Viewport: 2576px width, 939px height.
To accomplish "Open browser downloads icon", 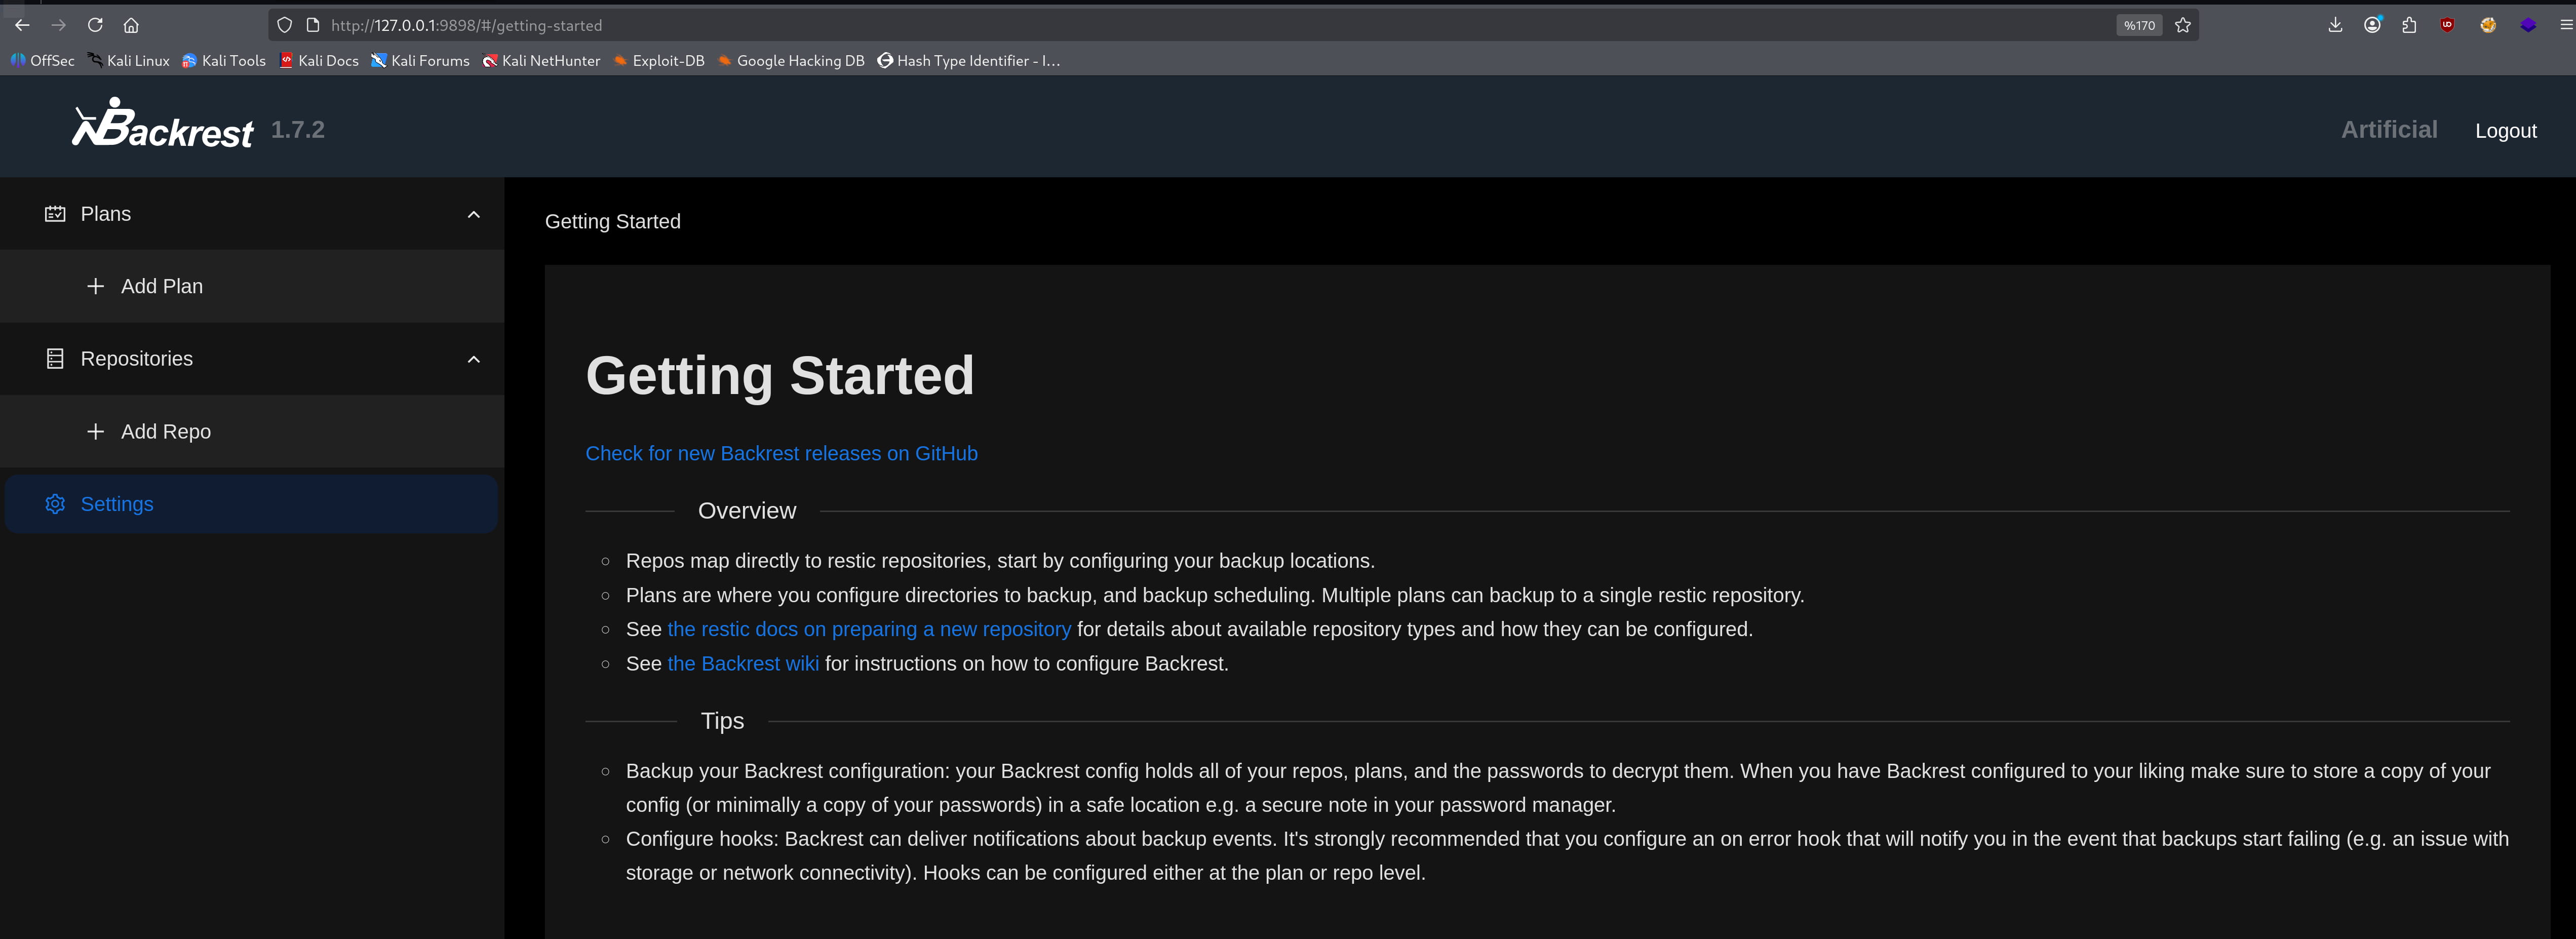I will 2335,25.
